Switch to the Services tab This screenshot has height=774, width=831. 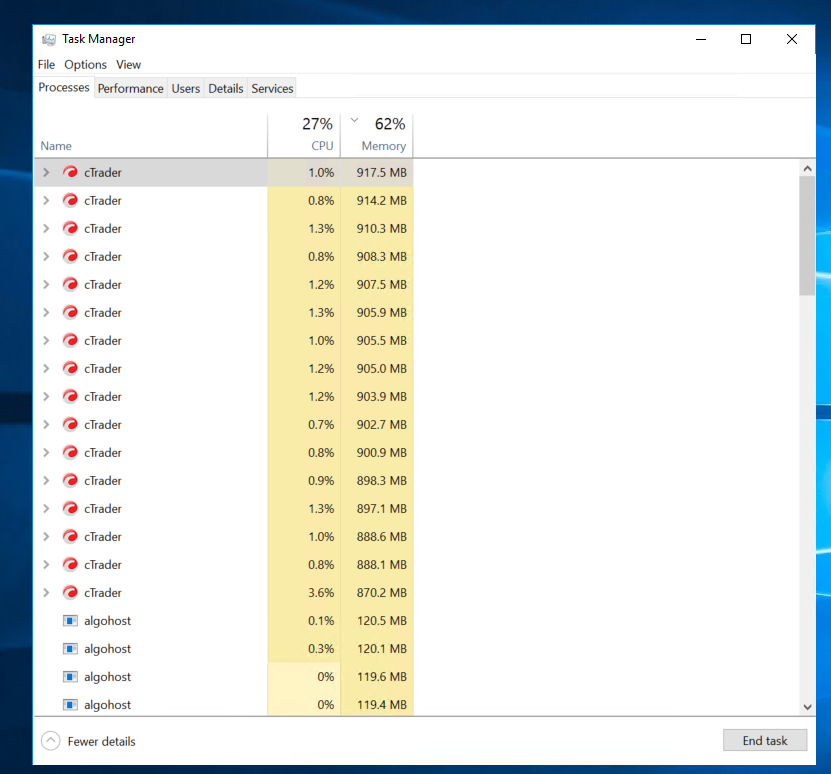coord(272,89)
